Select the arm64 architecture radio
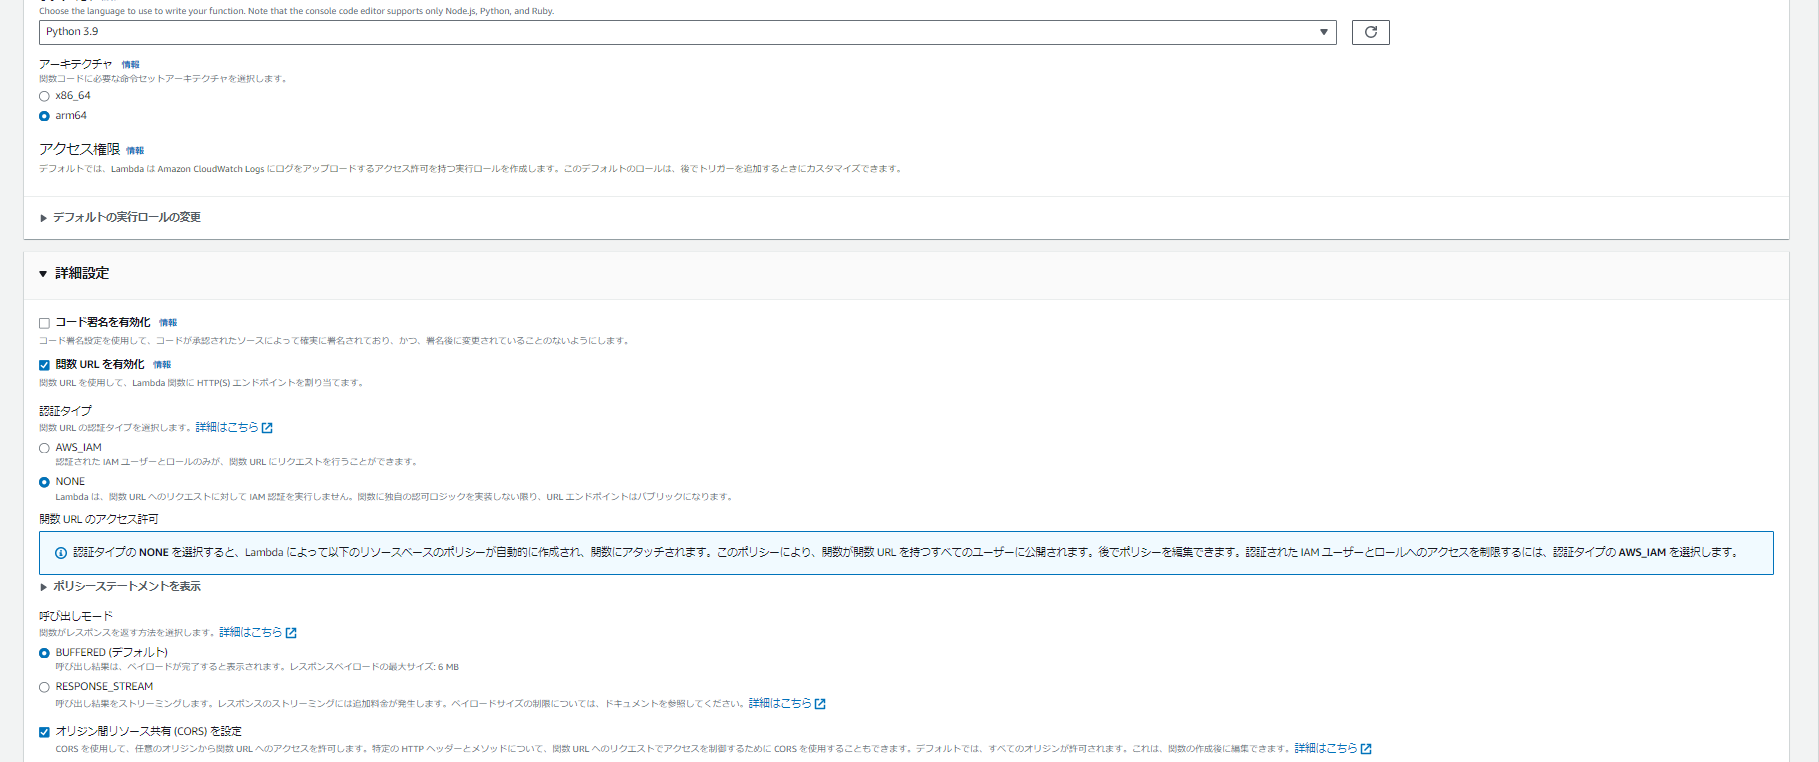Viewport: 1819px width, 762px height. tap(44, 116)
